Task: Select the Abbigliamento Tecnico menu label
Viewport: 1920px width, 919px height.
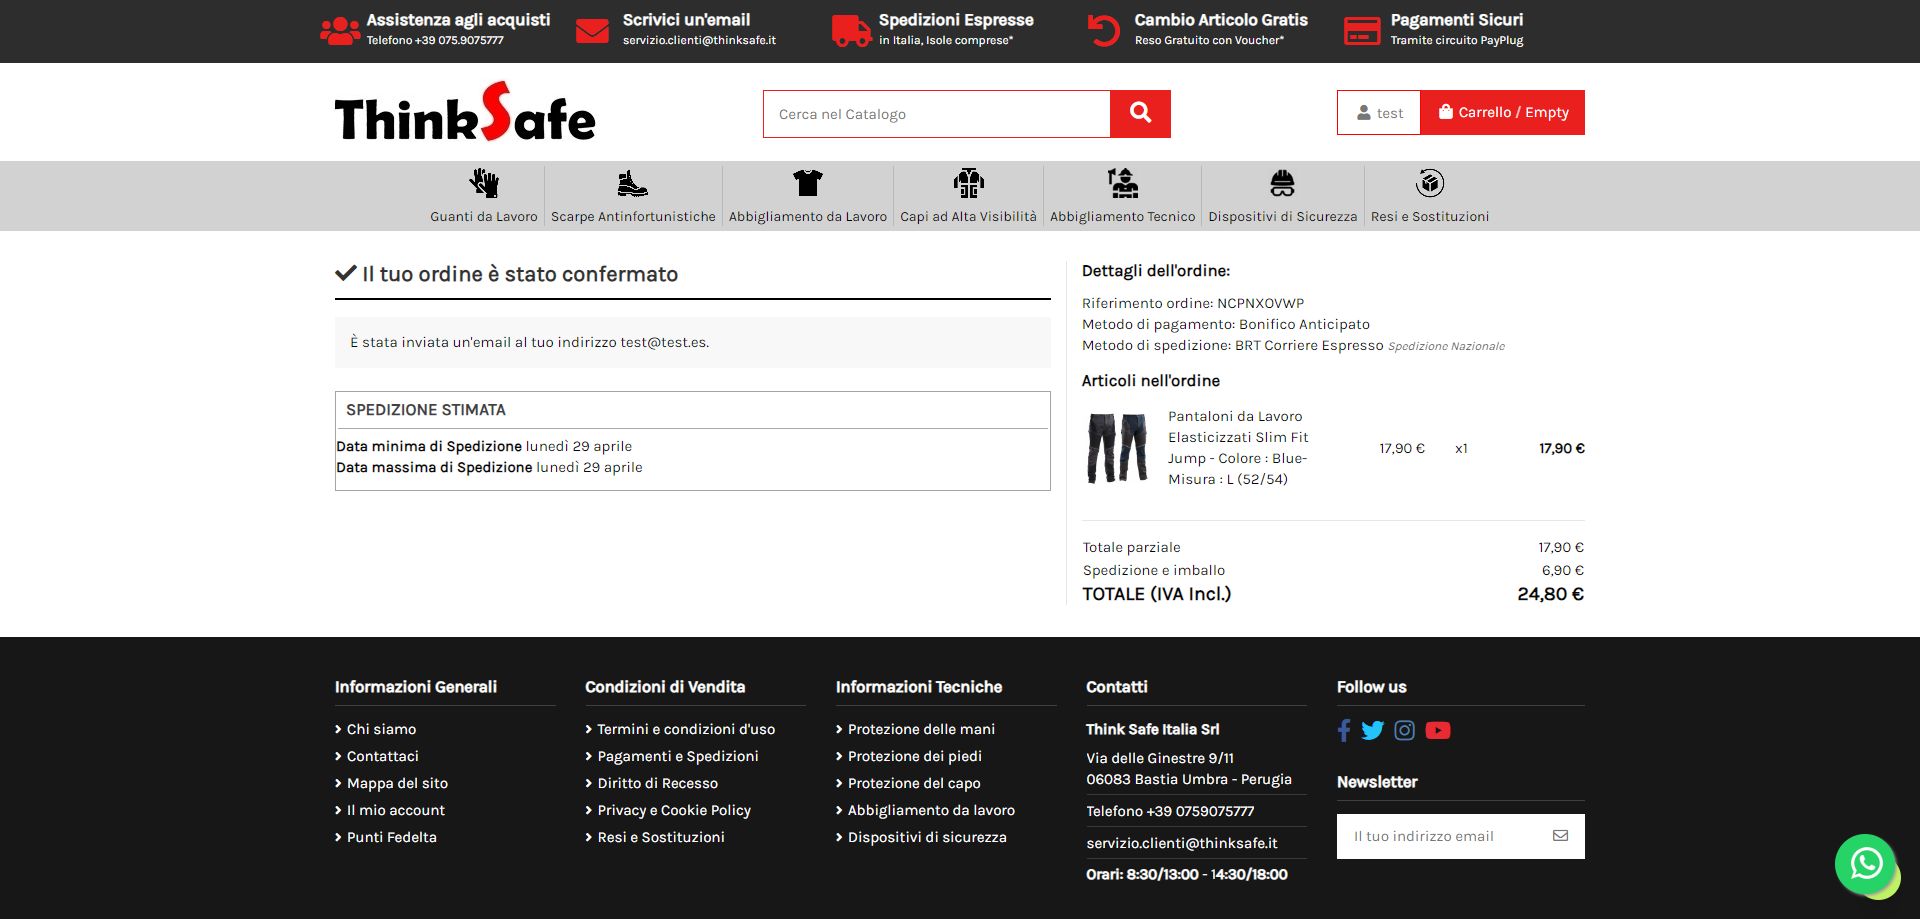Action: (x=1123, y=216)
